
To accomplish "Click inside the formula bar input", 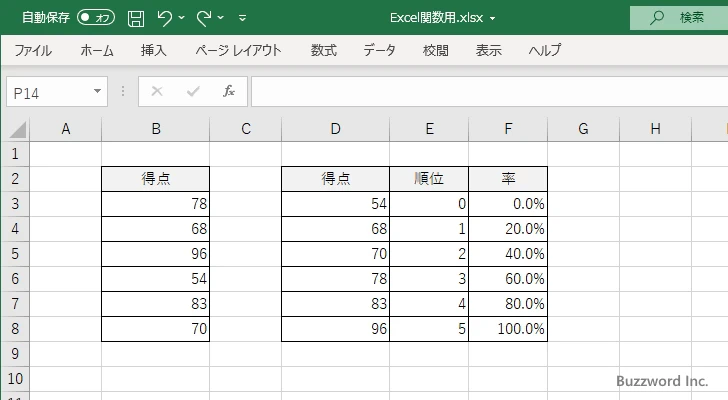I will pyautogui.click(x=480, y=91).
